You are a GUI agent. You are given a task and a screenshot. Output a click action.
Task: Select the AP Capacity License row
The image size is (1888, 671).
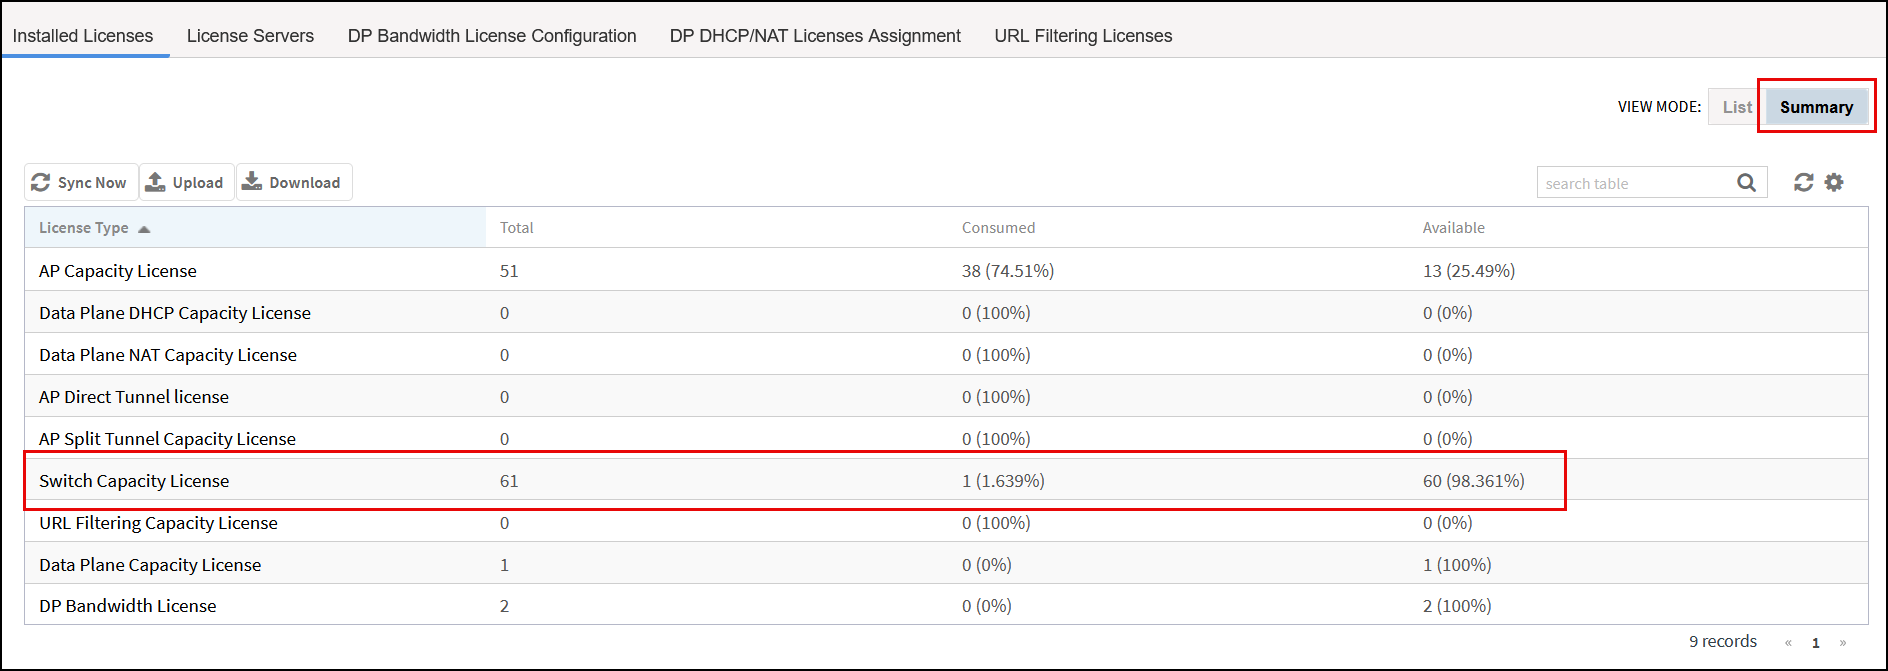pos(946,270)
